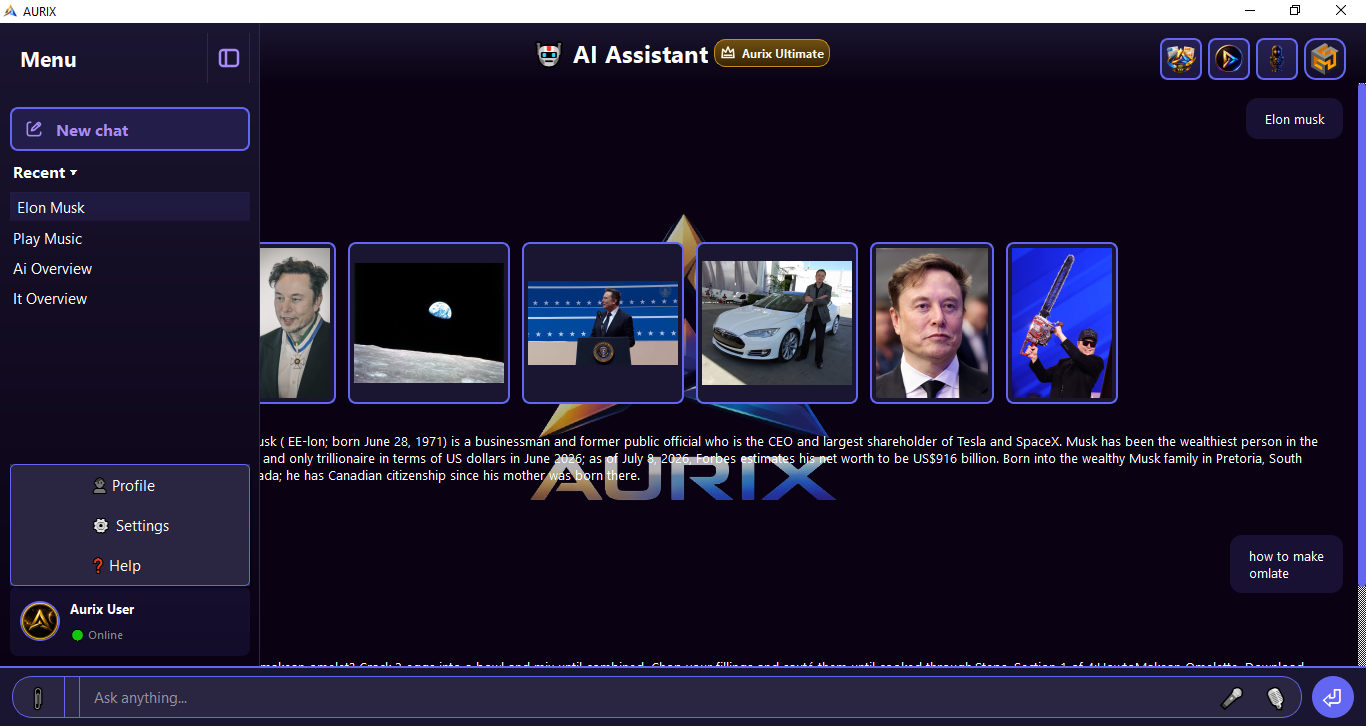Start a New chat

(x=130, y=129)
